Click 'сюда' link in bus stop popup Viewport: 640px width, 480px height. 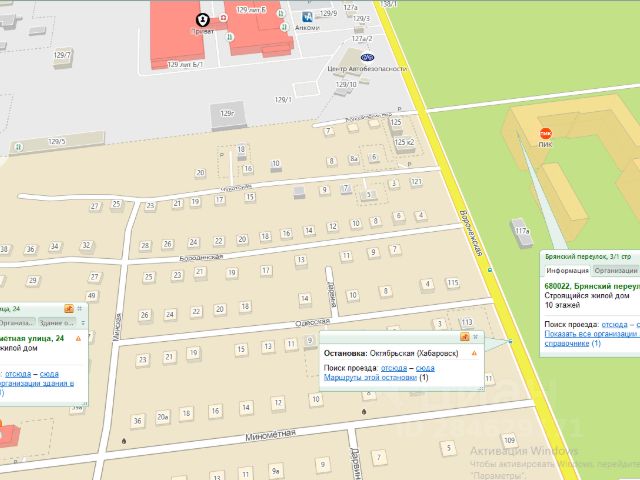pos(427,367)
